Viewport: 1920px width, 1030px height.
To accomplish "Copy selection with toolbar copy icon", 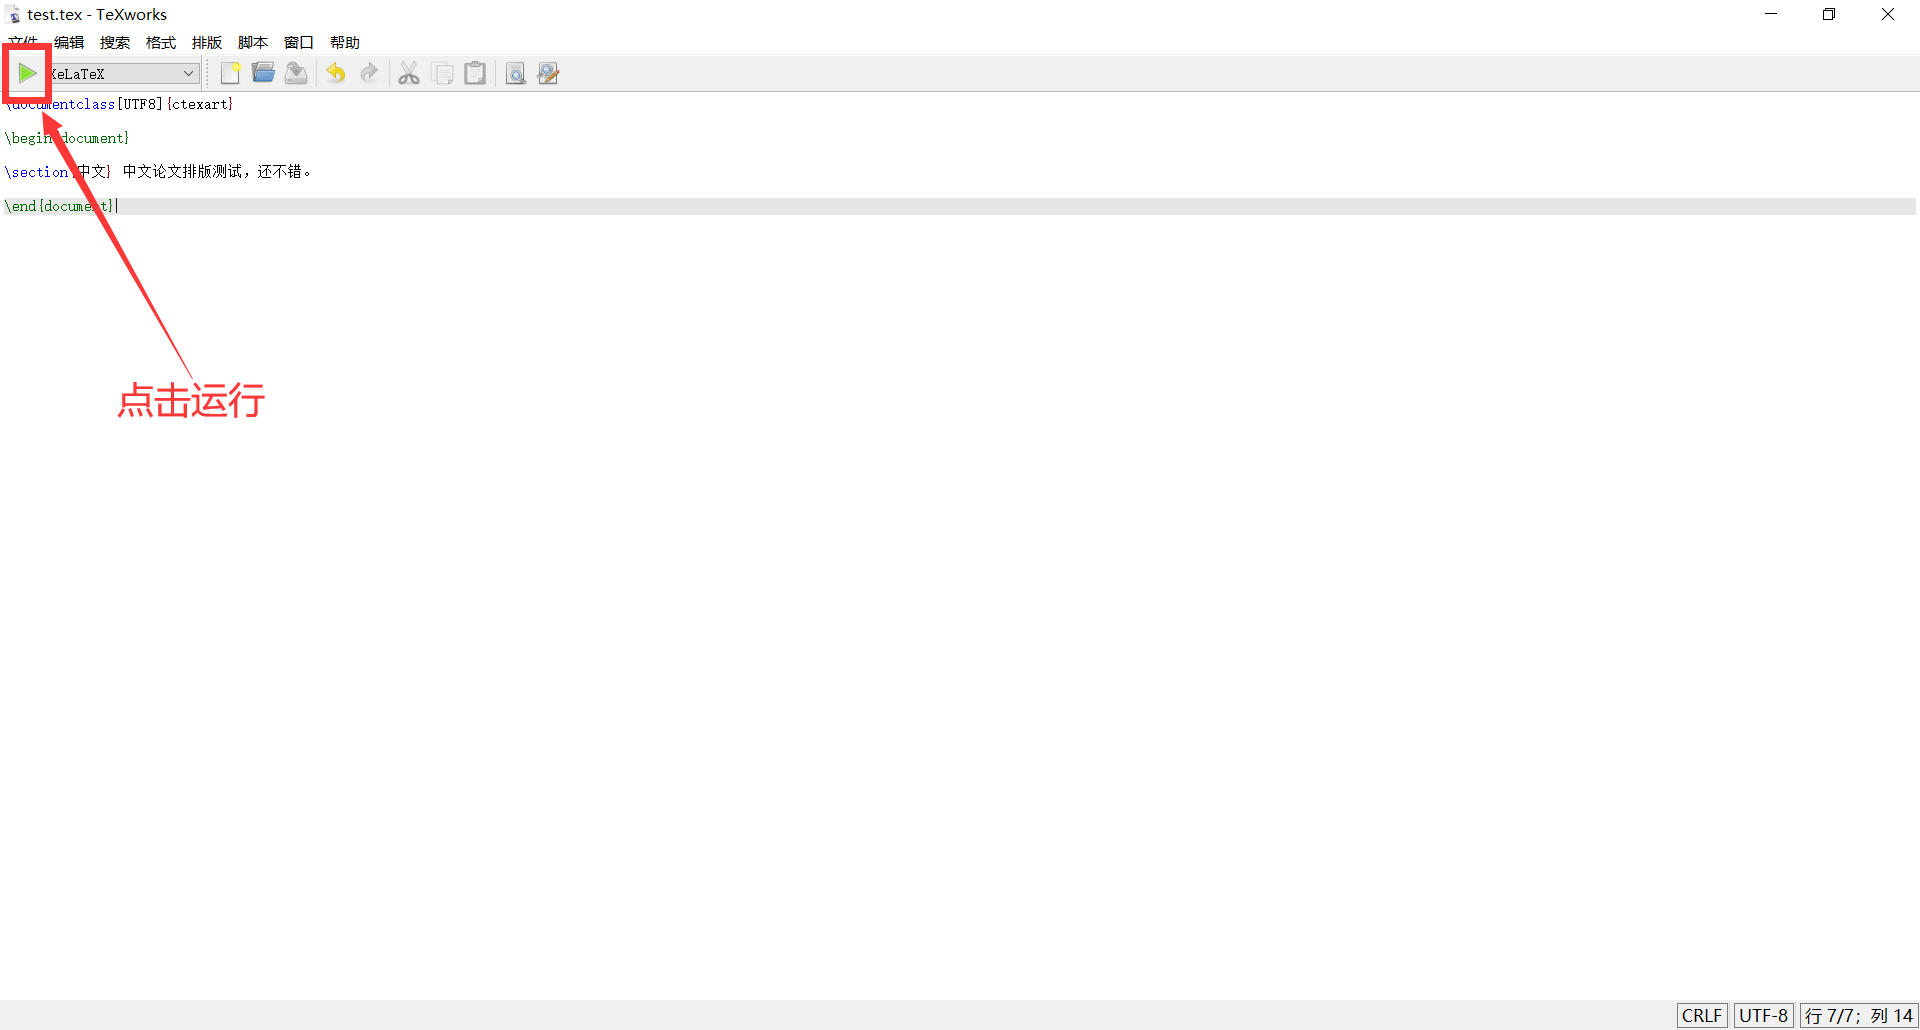I will coord(442,73).
